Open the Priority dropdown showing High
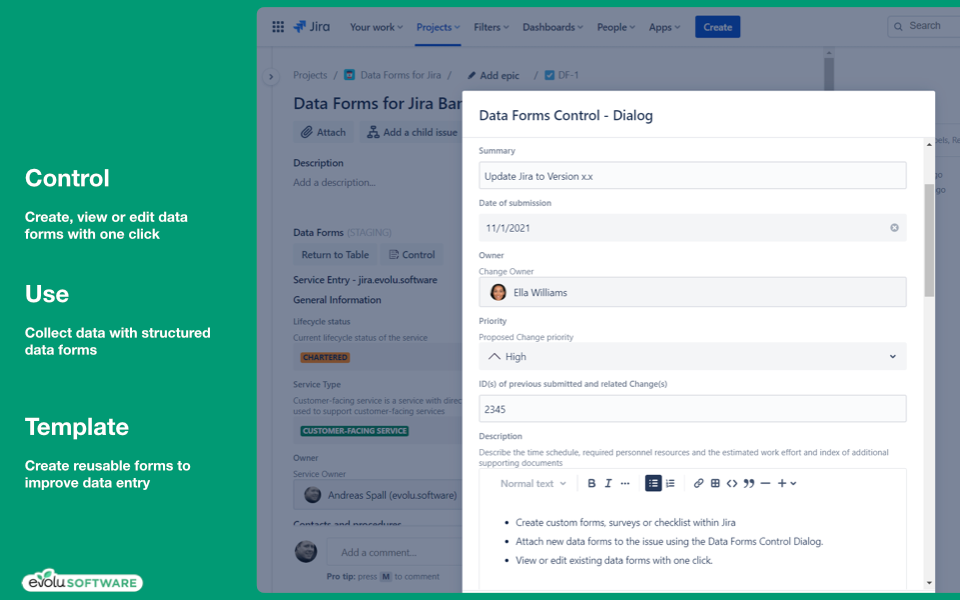The height and width of the screenshot is (600, 960). (692, 356)
